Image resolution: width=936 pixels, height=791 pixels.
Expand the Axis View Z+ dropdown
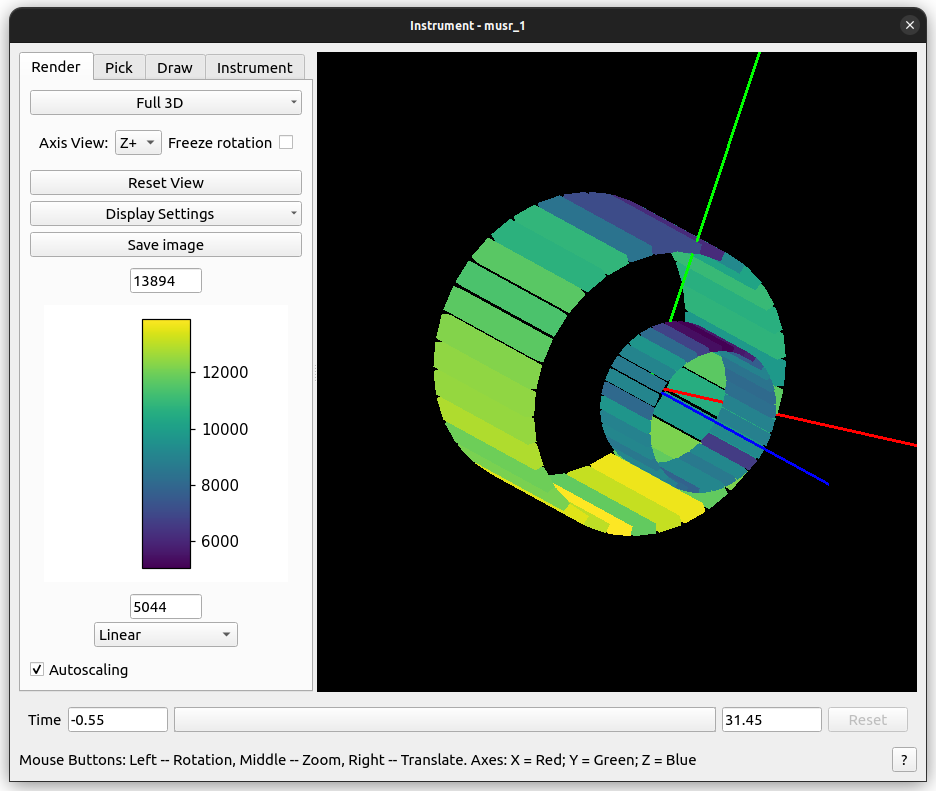138,143
